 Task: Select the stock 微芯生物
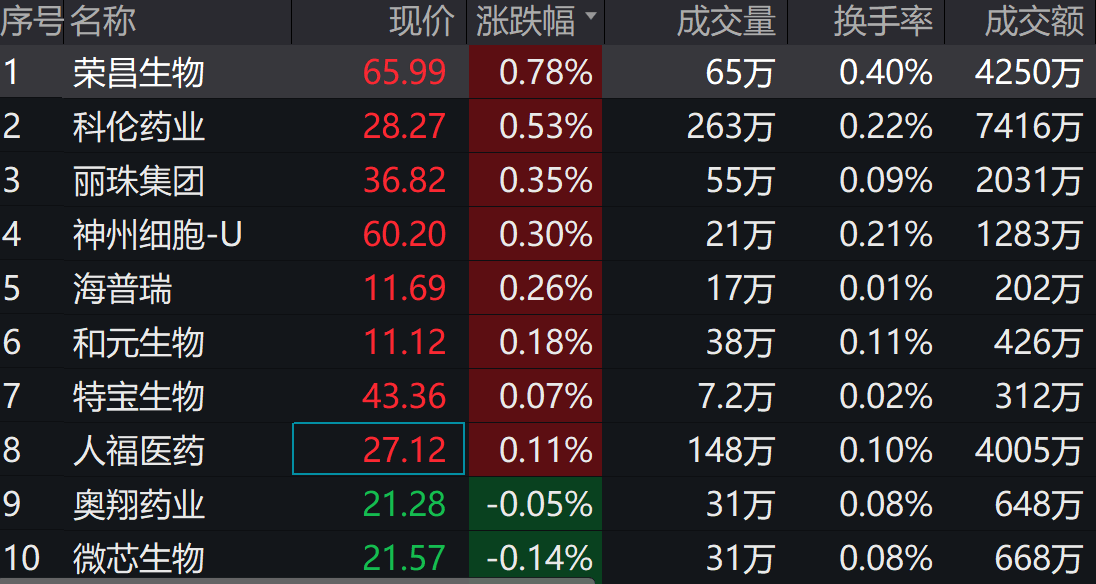139,557
